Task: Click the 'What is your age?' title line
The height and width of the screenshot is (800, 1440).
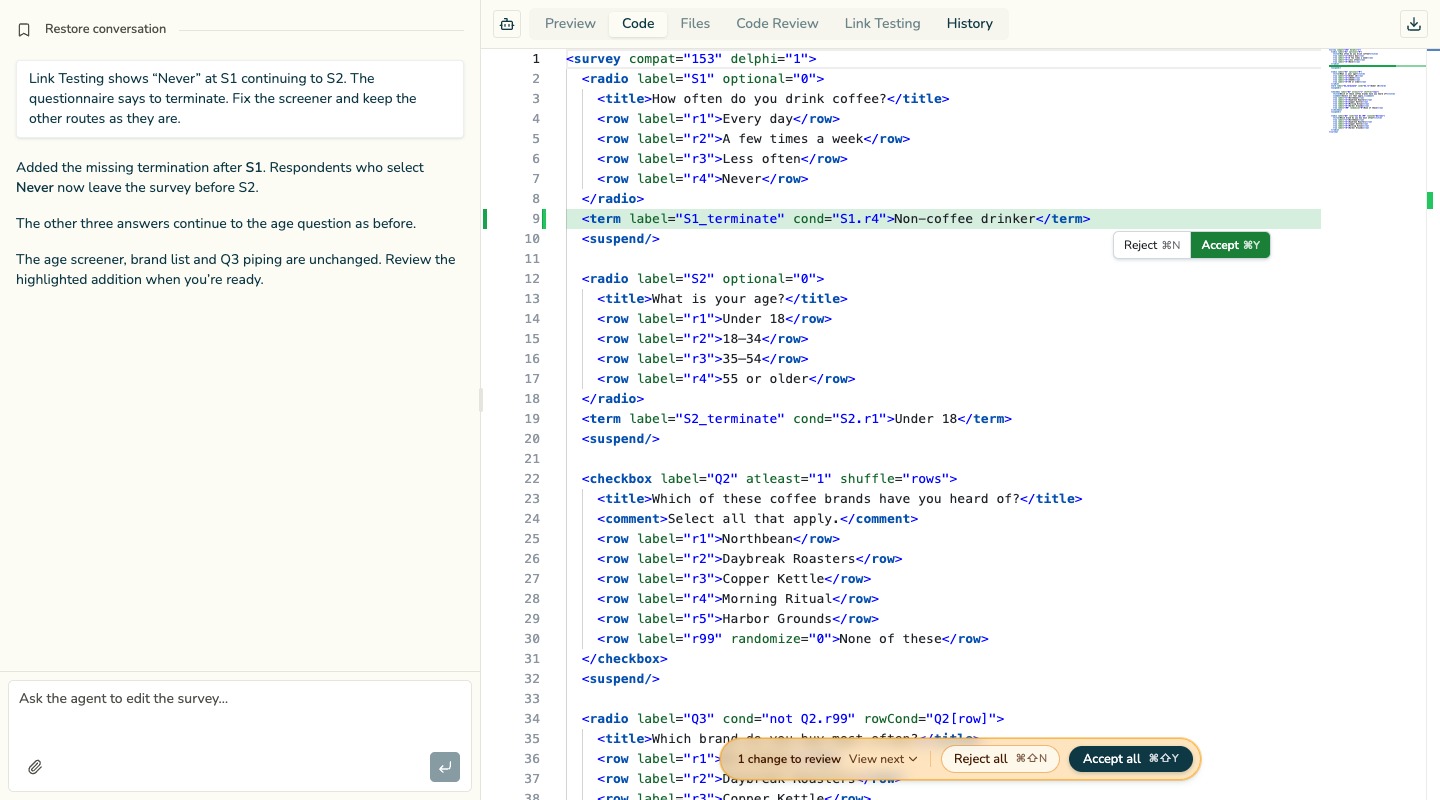Action: tap(722, 299)
